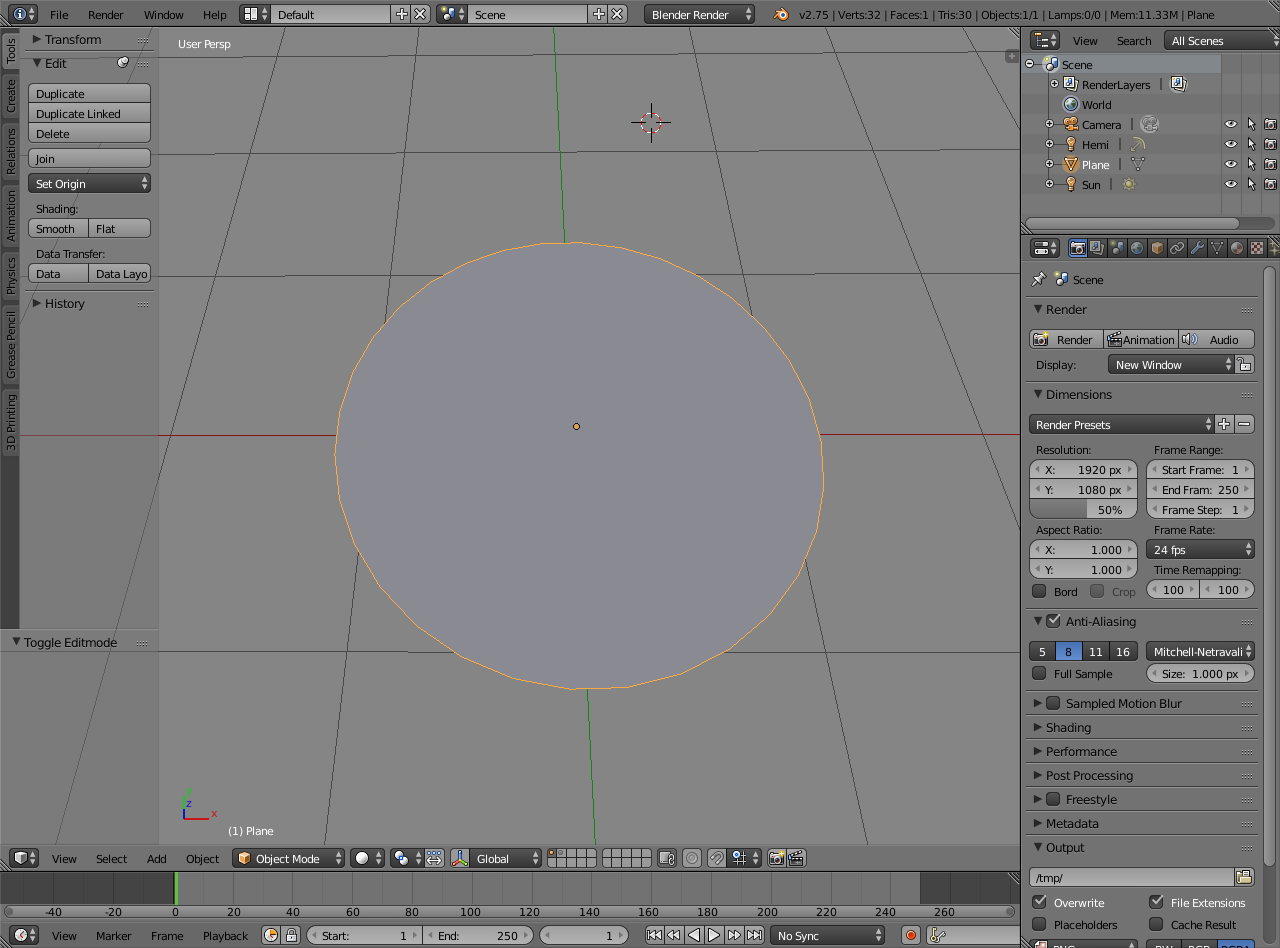This screenshot has width=1280, height=948.
Task: Open the mesh Data triangle tab
Action: tap(1217, 248)
